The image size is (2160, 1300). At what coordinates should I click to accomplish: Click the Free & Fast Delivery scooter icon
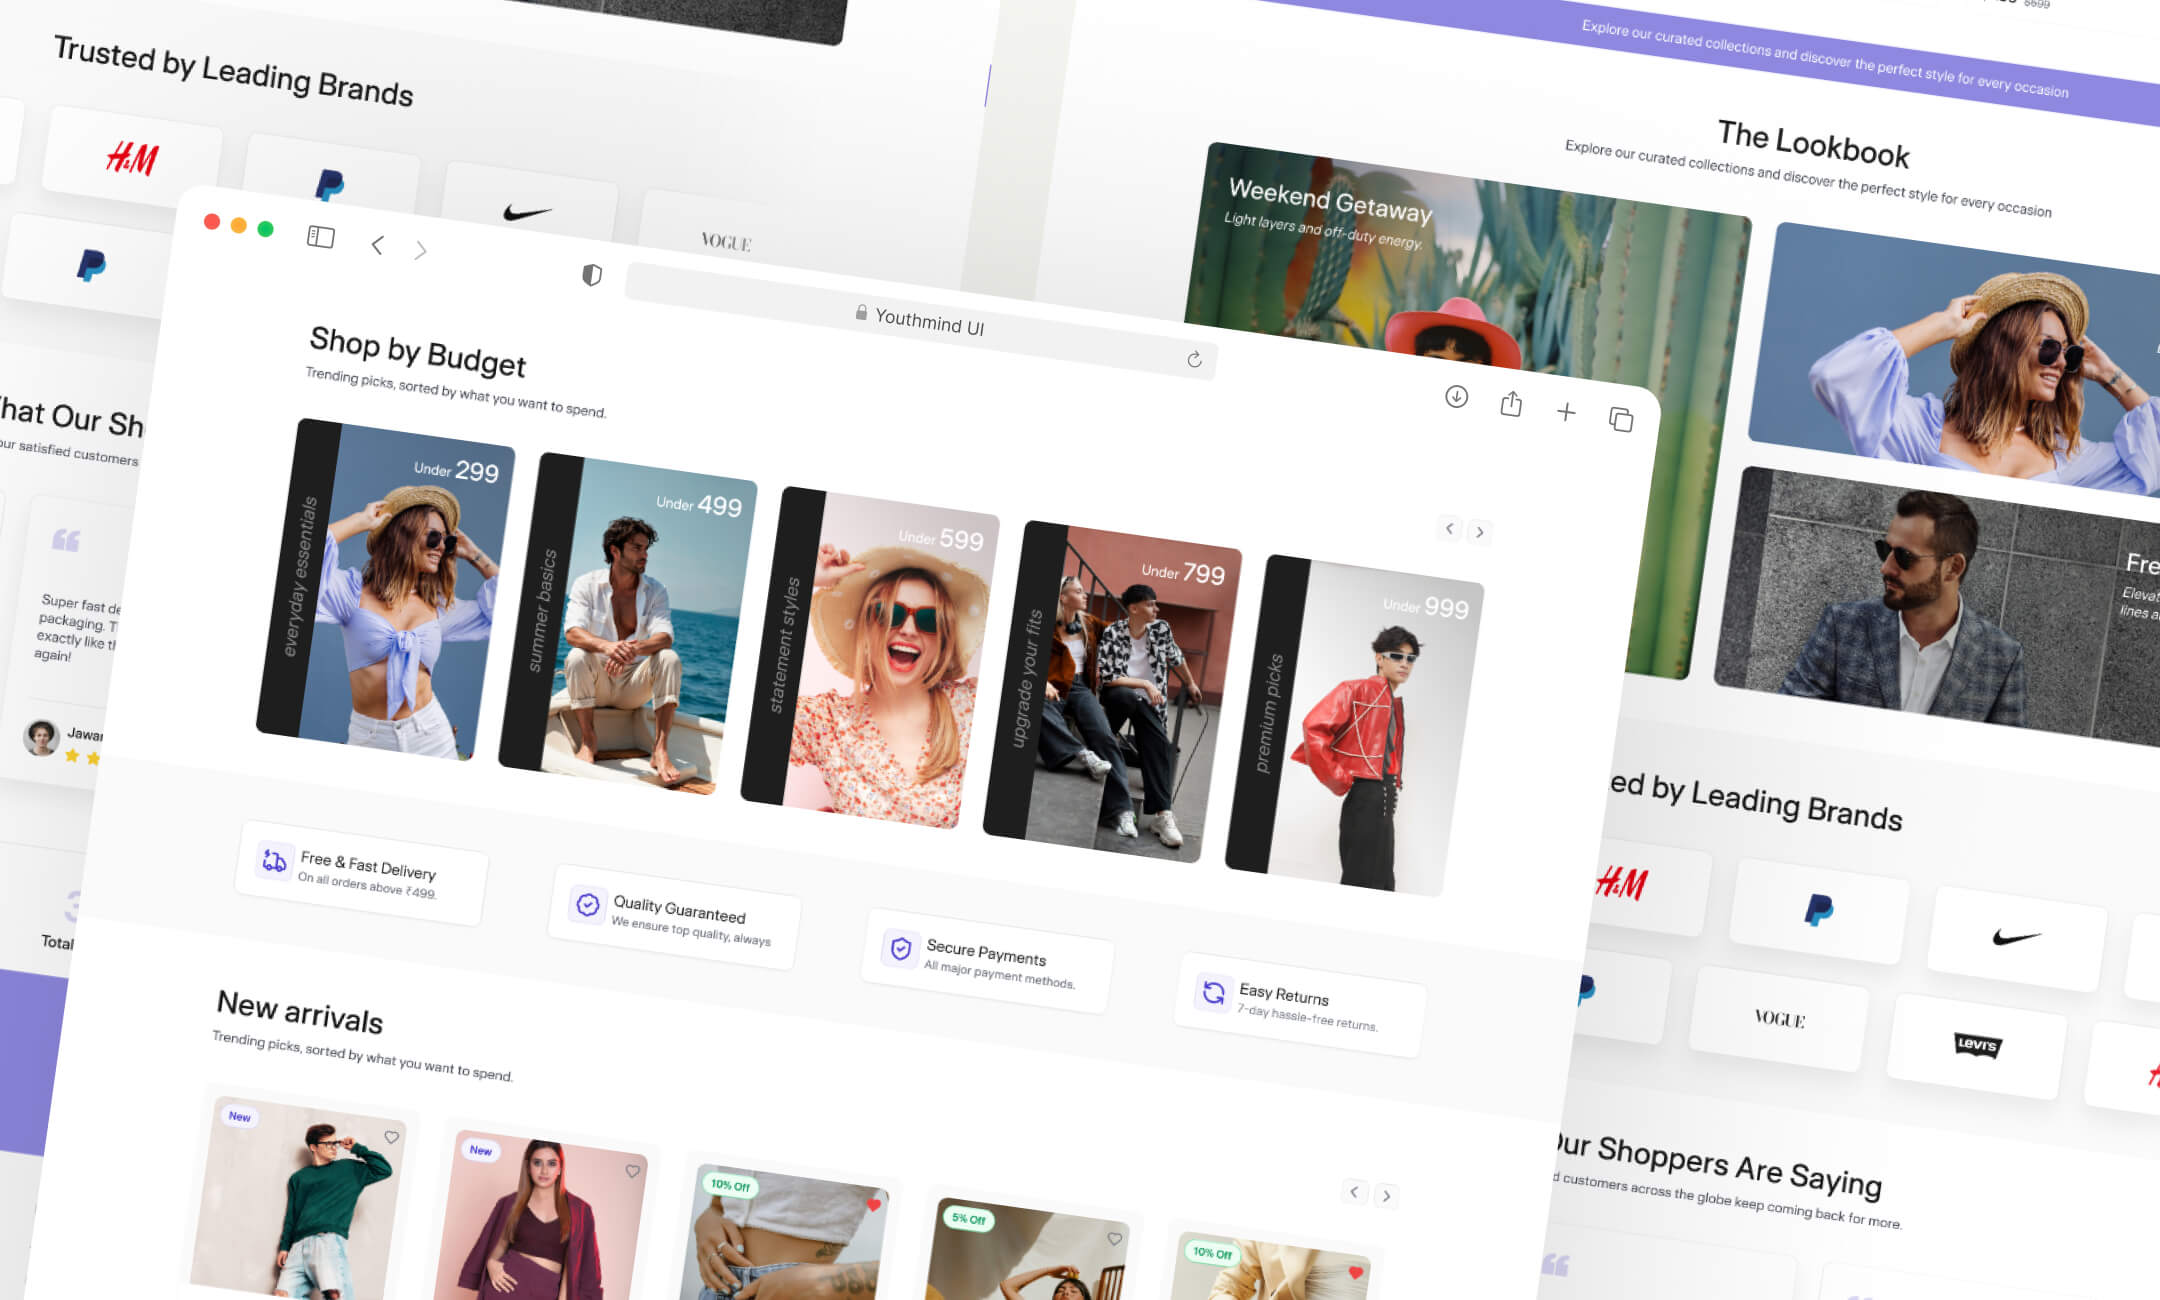[272, 860]
